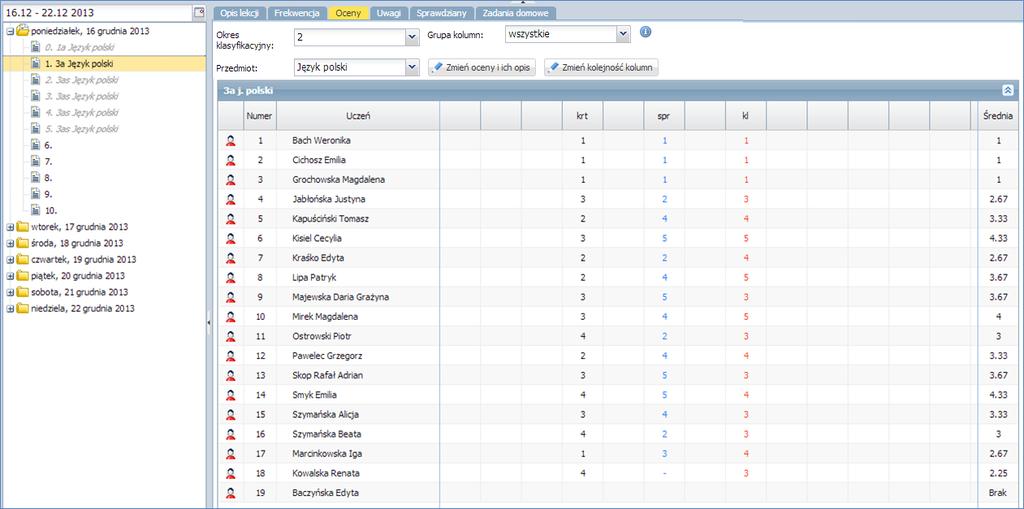Image resolution: width=1024 pixels, height=509 pixels.
Task: Click Zmień kolejność kolumn button
Action: point(601,68)
